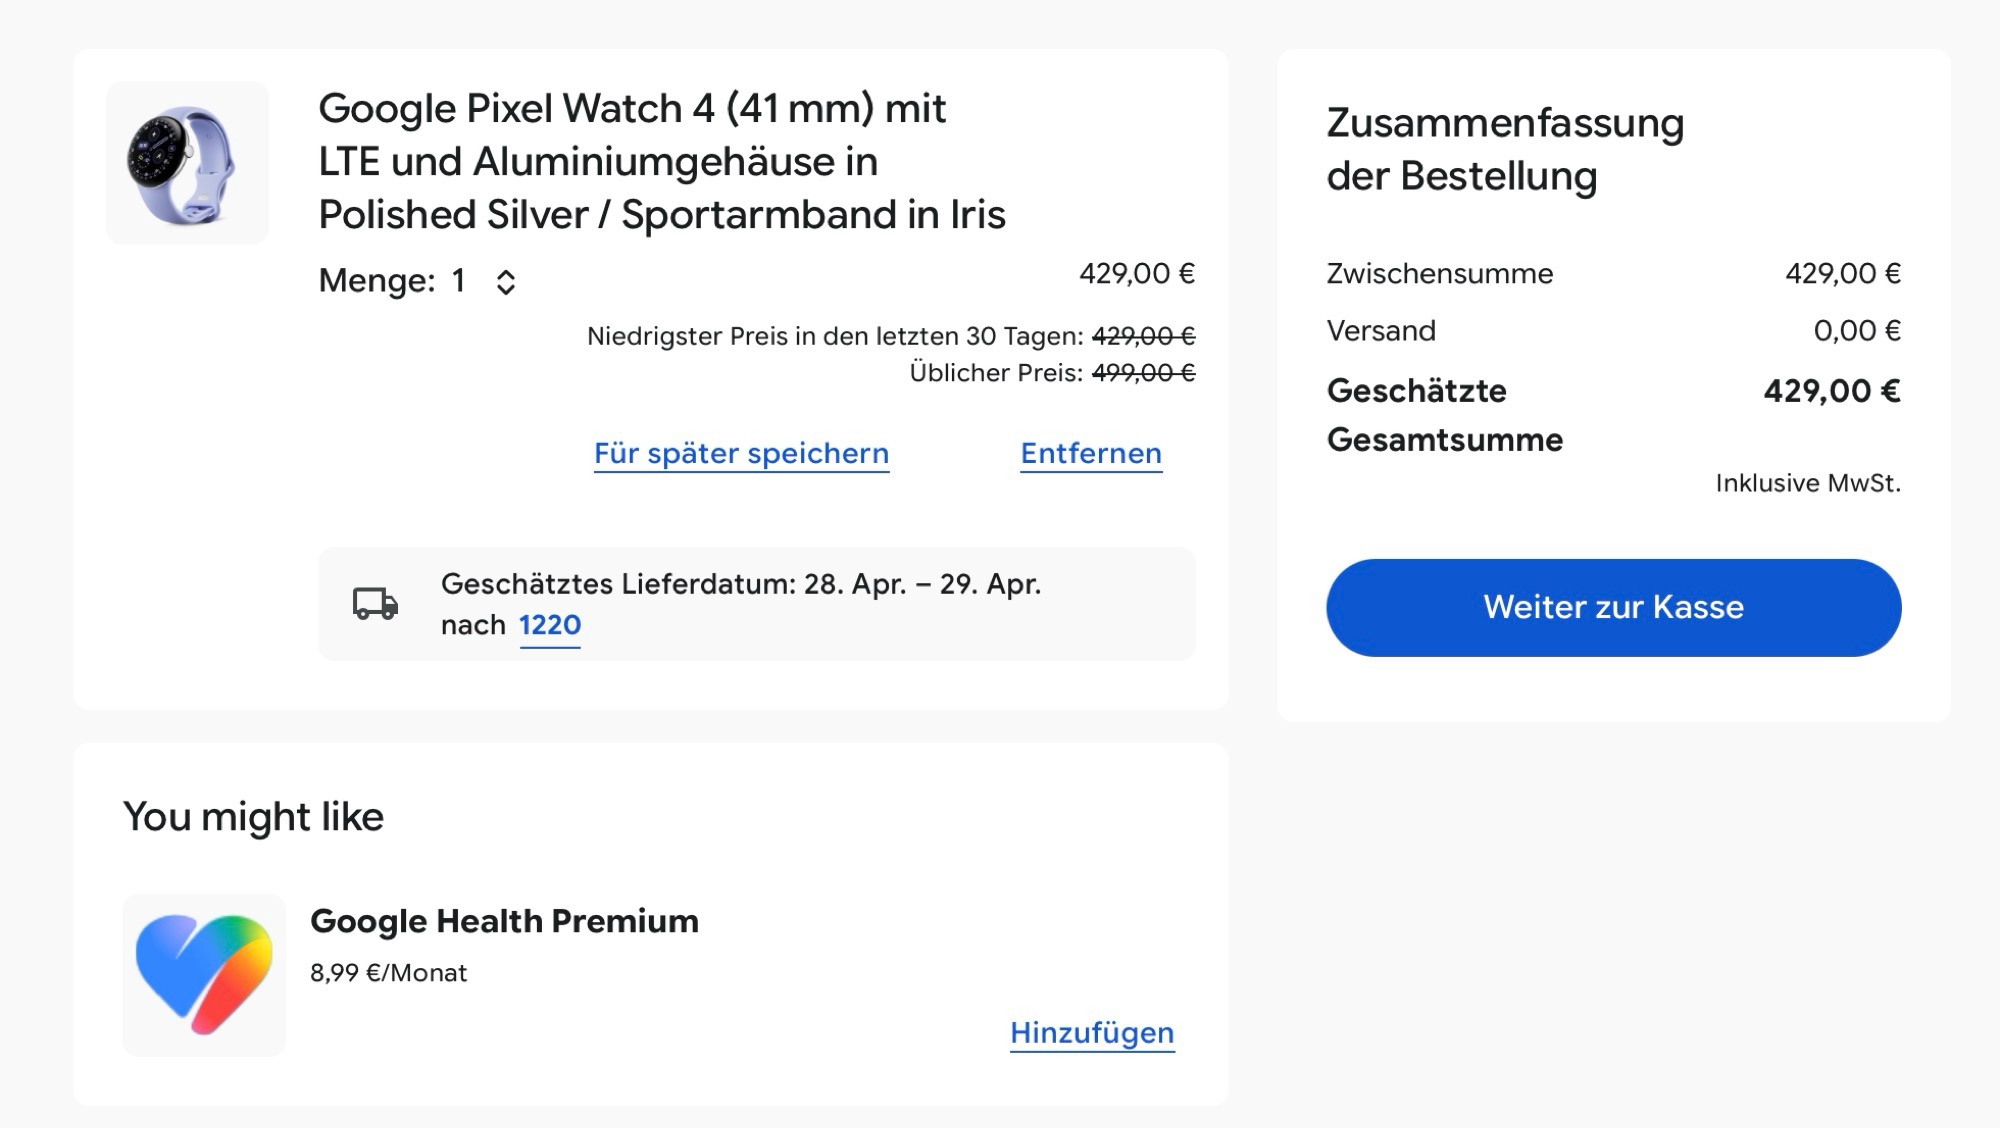Open the Menge quantity selector arrows
Viewport: 2000px width, 1128px height.
point(506,282)
